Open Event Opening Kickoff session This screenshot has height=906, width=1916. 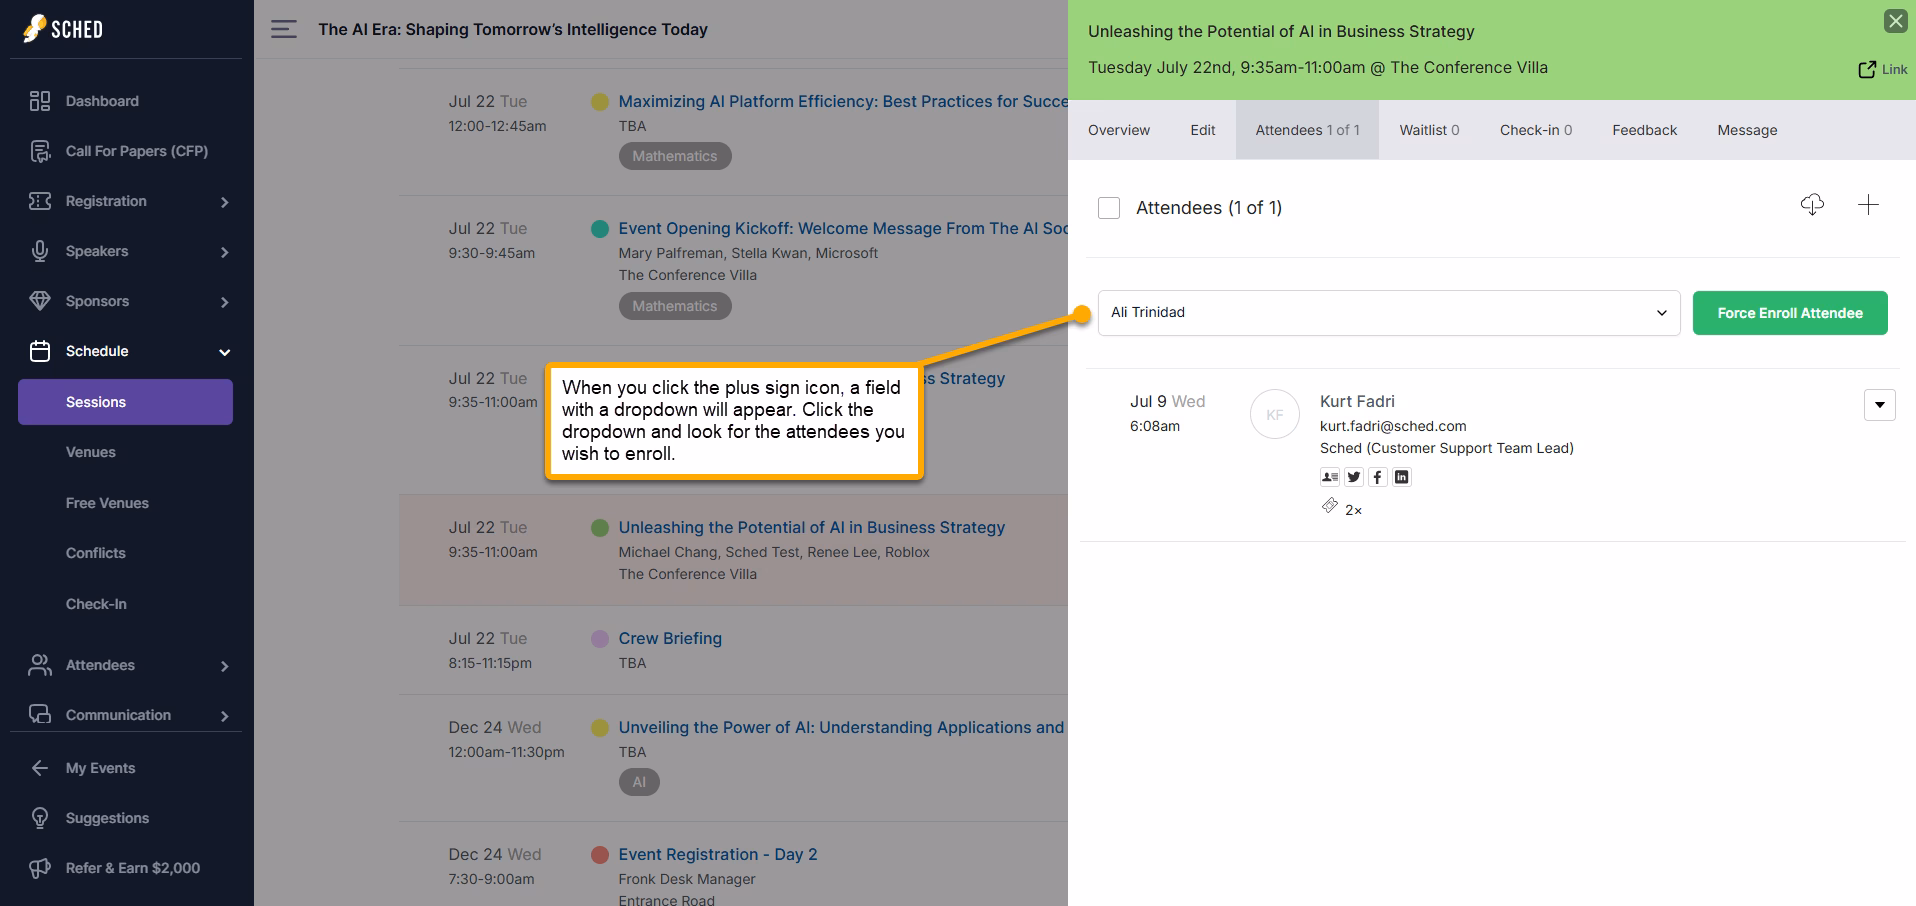click(x=842, y=228)
